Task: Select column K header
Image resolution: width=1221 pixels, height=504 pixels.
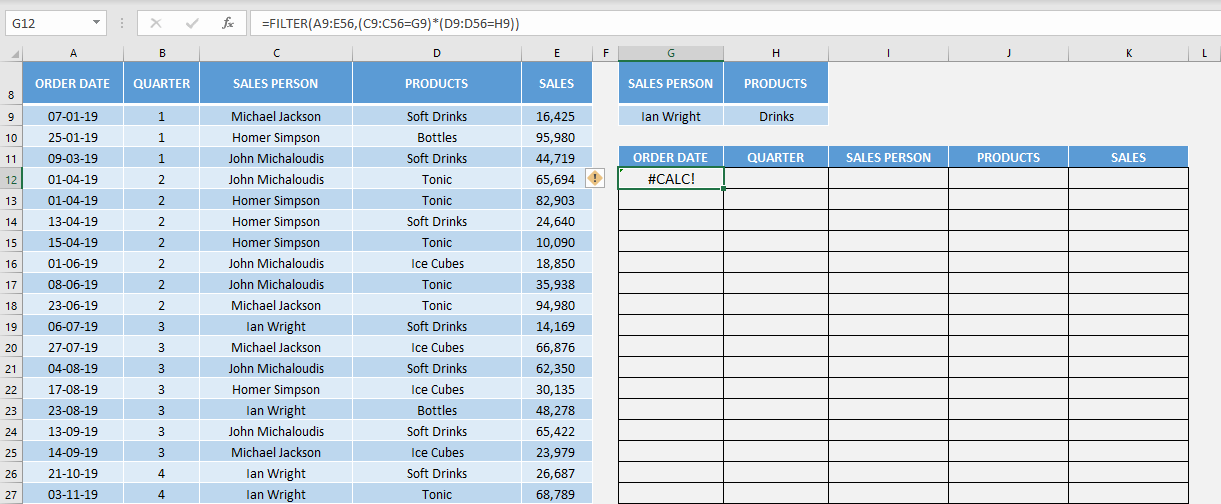Action: (1128, 53)
